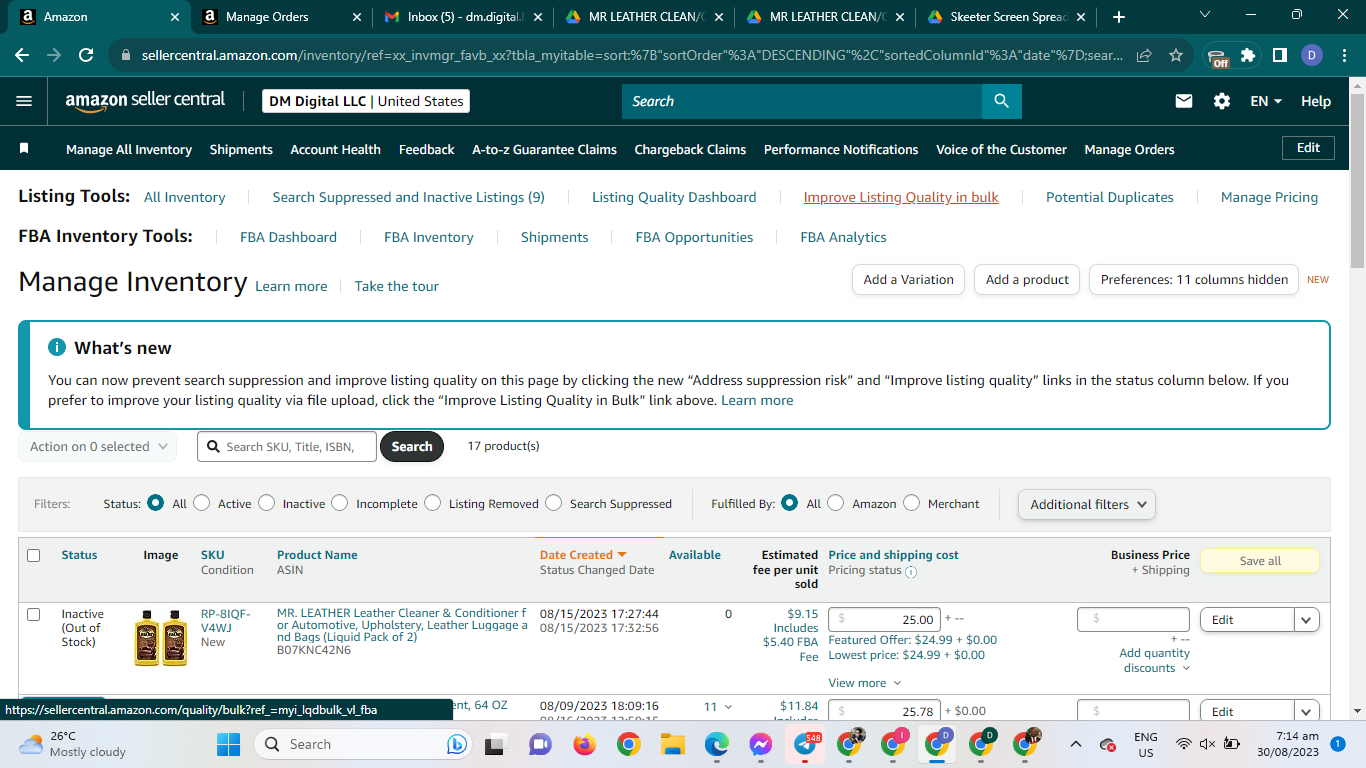
Task: Click the Add a product button
Action: tap(1027, 280)
